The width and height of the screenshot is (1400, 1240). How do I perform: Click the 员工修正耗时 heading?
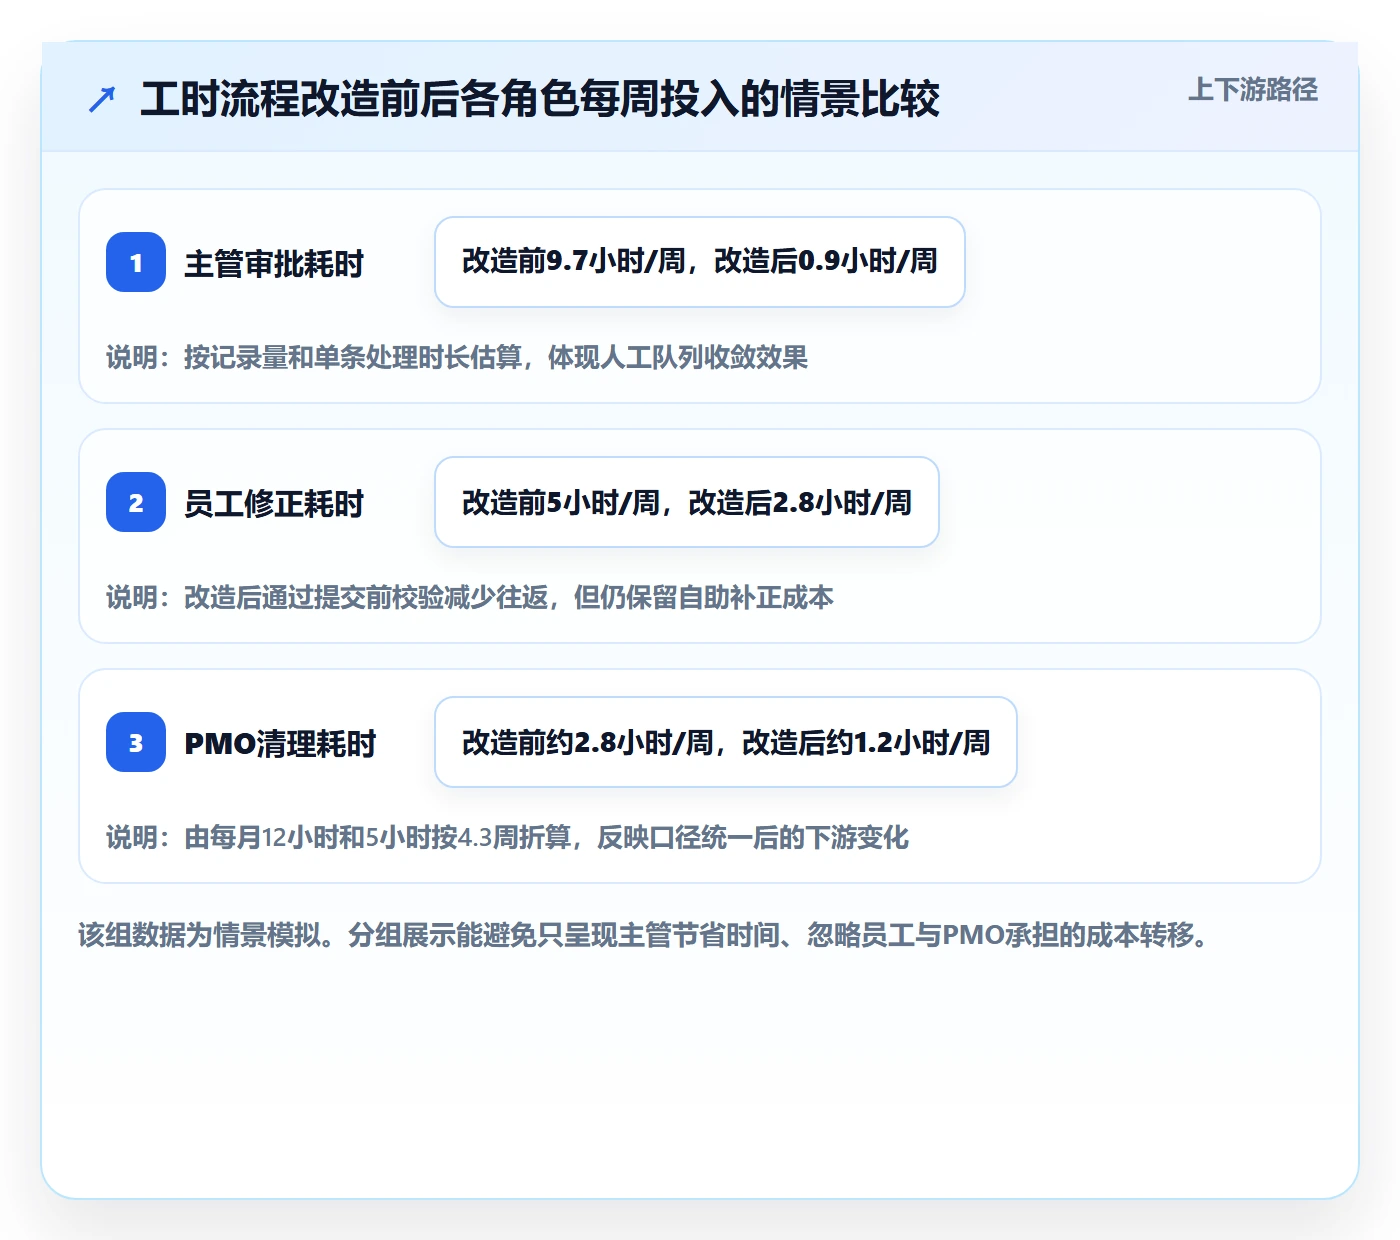point(274,504)
